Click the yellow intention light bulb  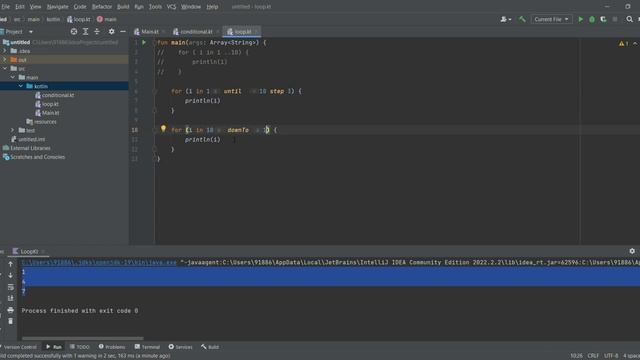tap(163, 129)
